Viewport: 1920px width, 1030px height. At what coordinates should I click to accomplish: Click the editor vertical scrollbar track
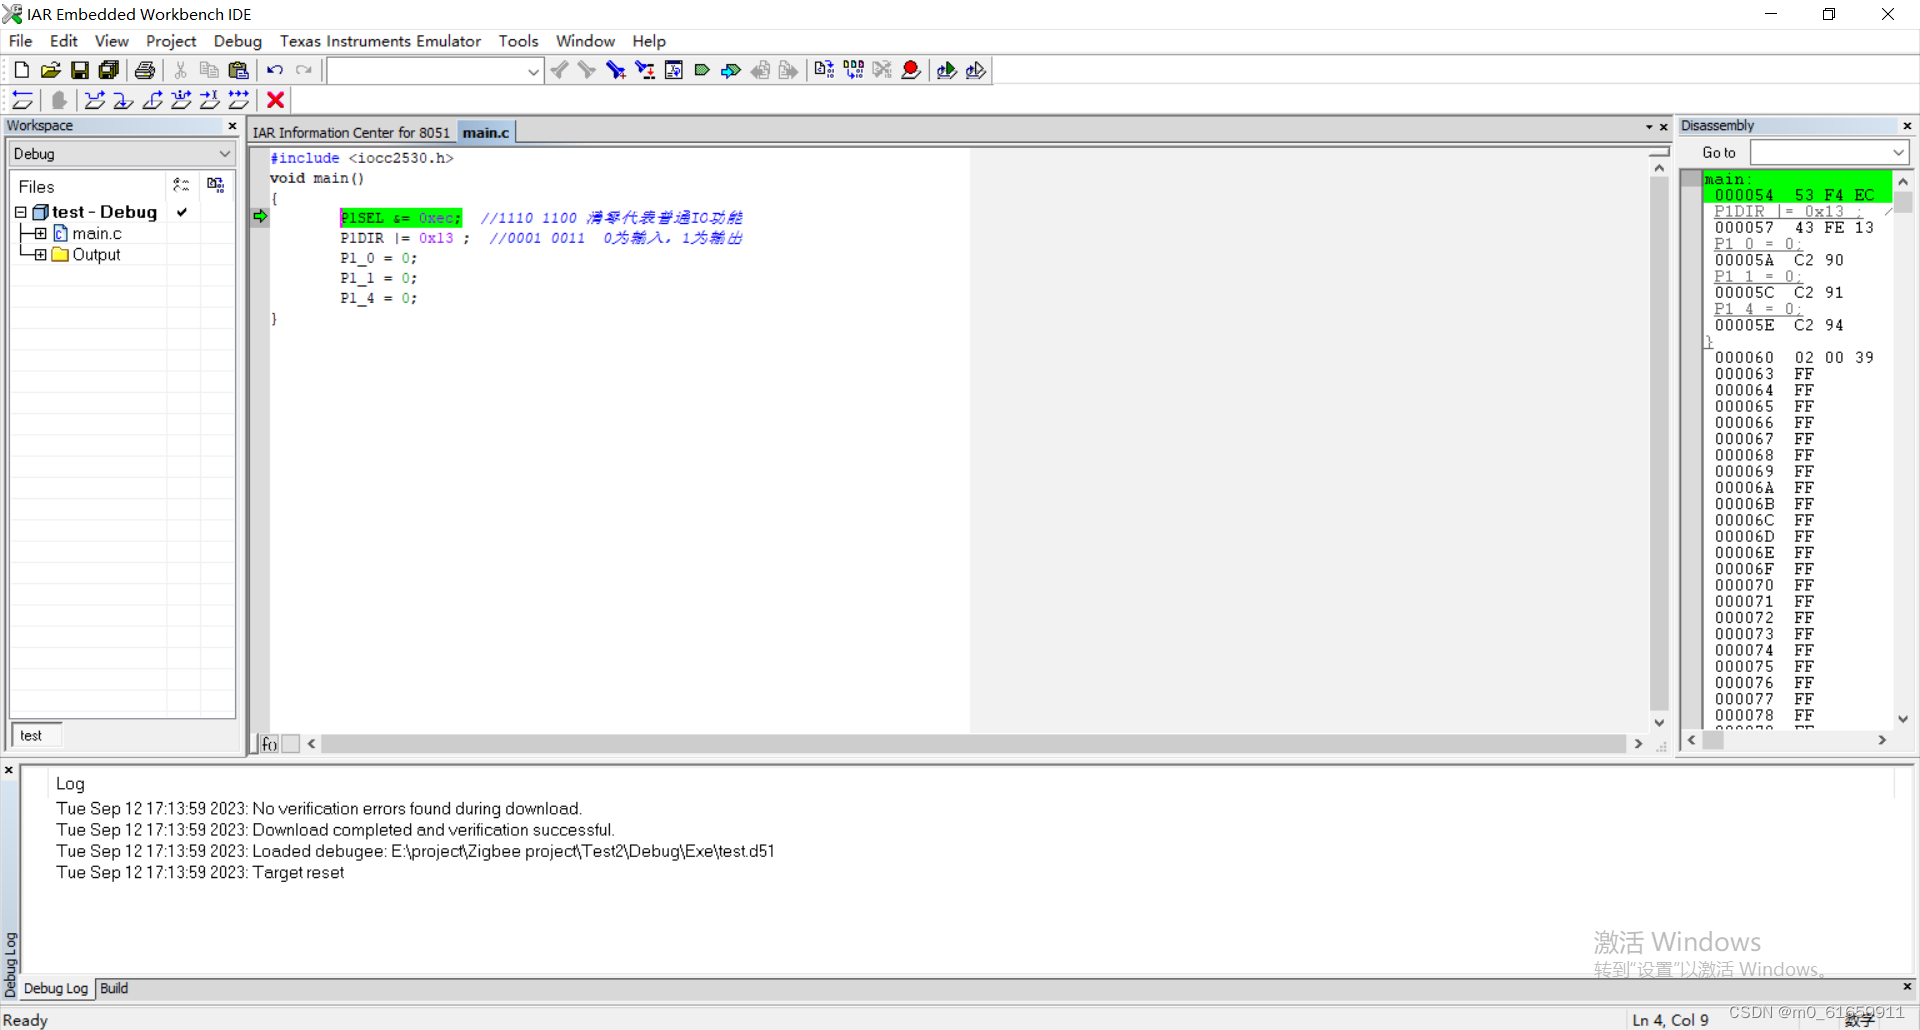(x=1659, y=445)
